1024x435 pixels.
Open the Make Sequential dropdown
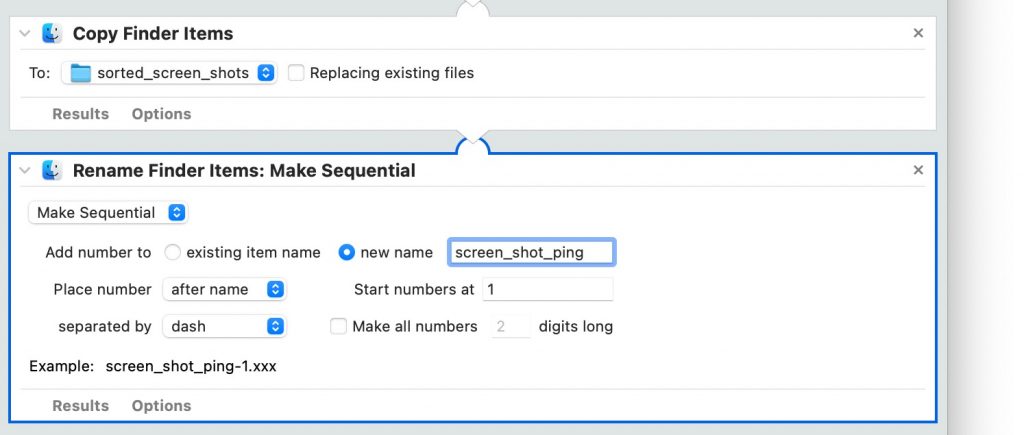pyautogui.click(x=108, y=213)
